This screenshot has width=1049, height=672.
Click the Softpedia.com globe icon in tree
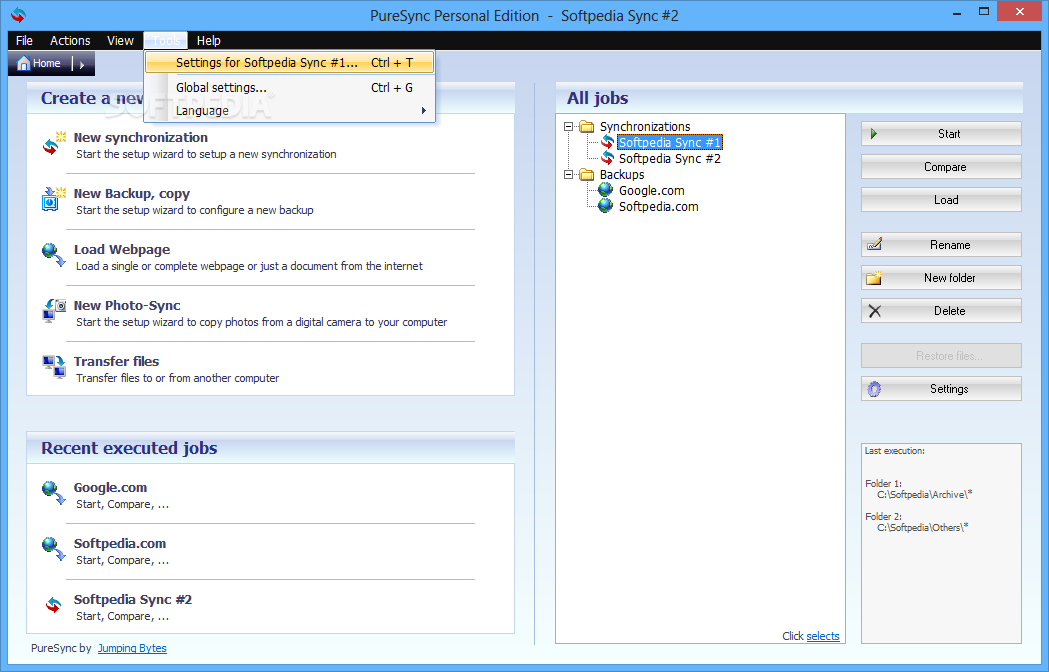click(605, 206)
